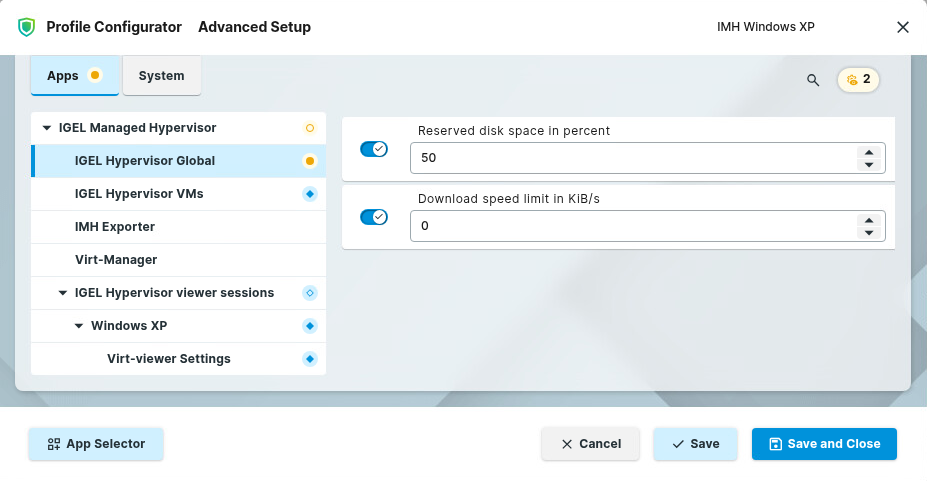This screenshot has height=481, width=927.
Task: Click blue diamond beside IGEL Hypervisor VMs
Action: click(309, 194)
